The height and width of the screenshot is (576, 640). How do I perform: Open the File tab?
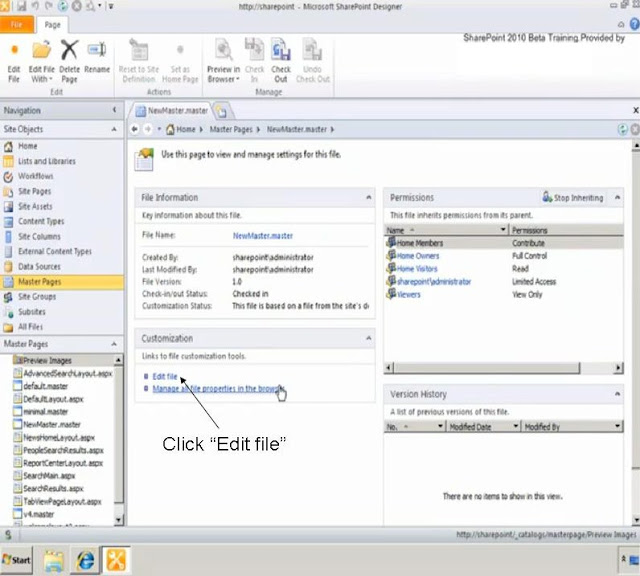point(17,24)
